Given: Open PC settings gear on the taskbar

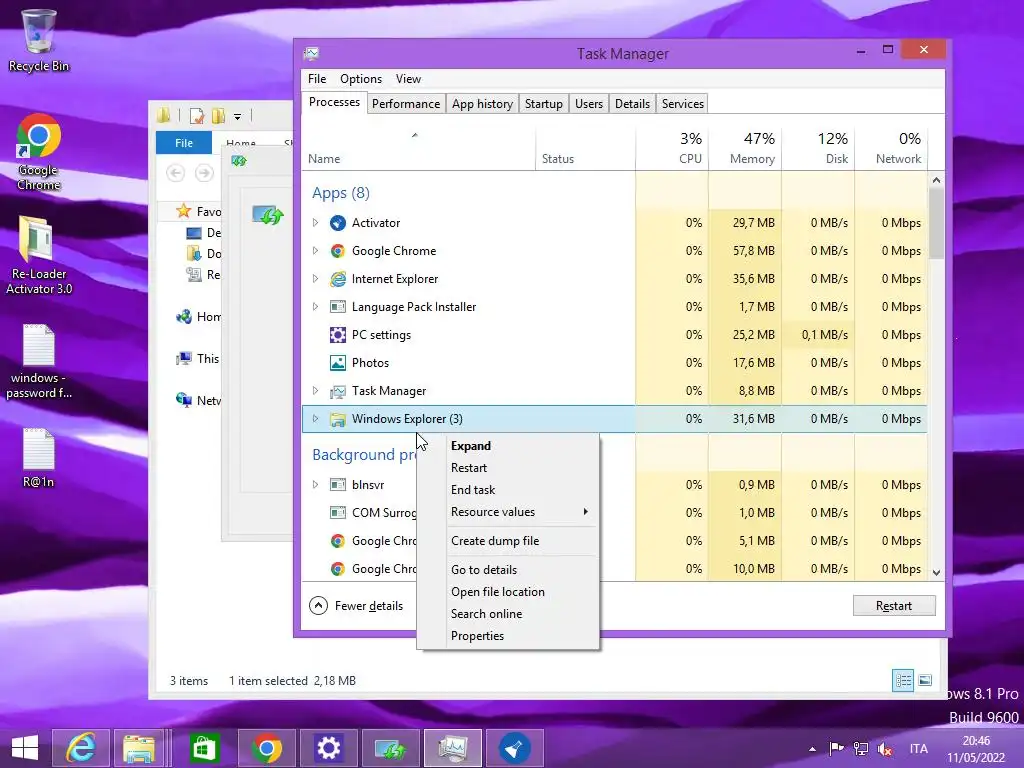Looking at the screenshot, I should [x=328, y=748].
